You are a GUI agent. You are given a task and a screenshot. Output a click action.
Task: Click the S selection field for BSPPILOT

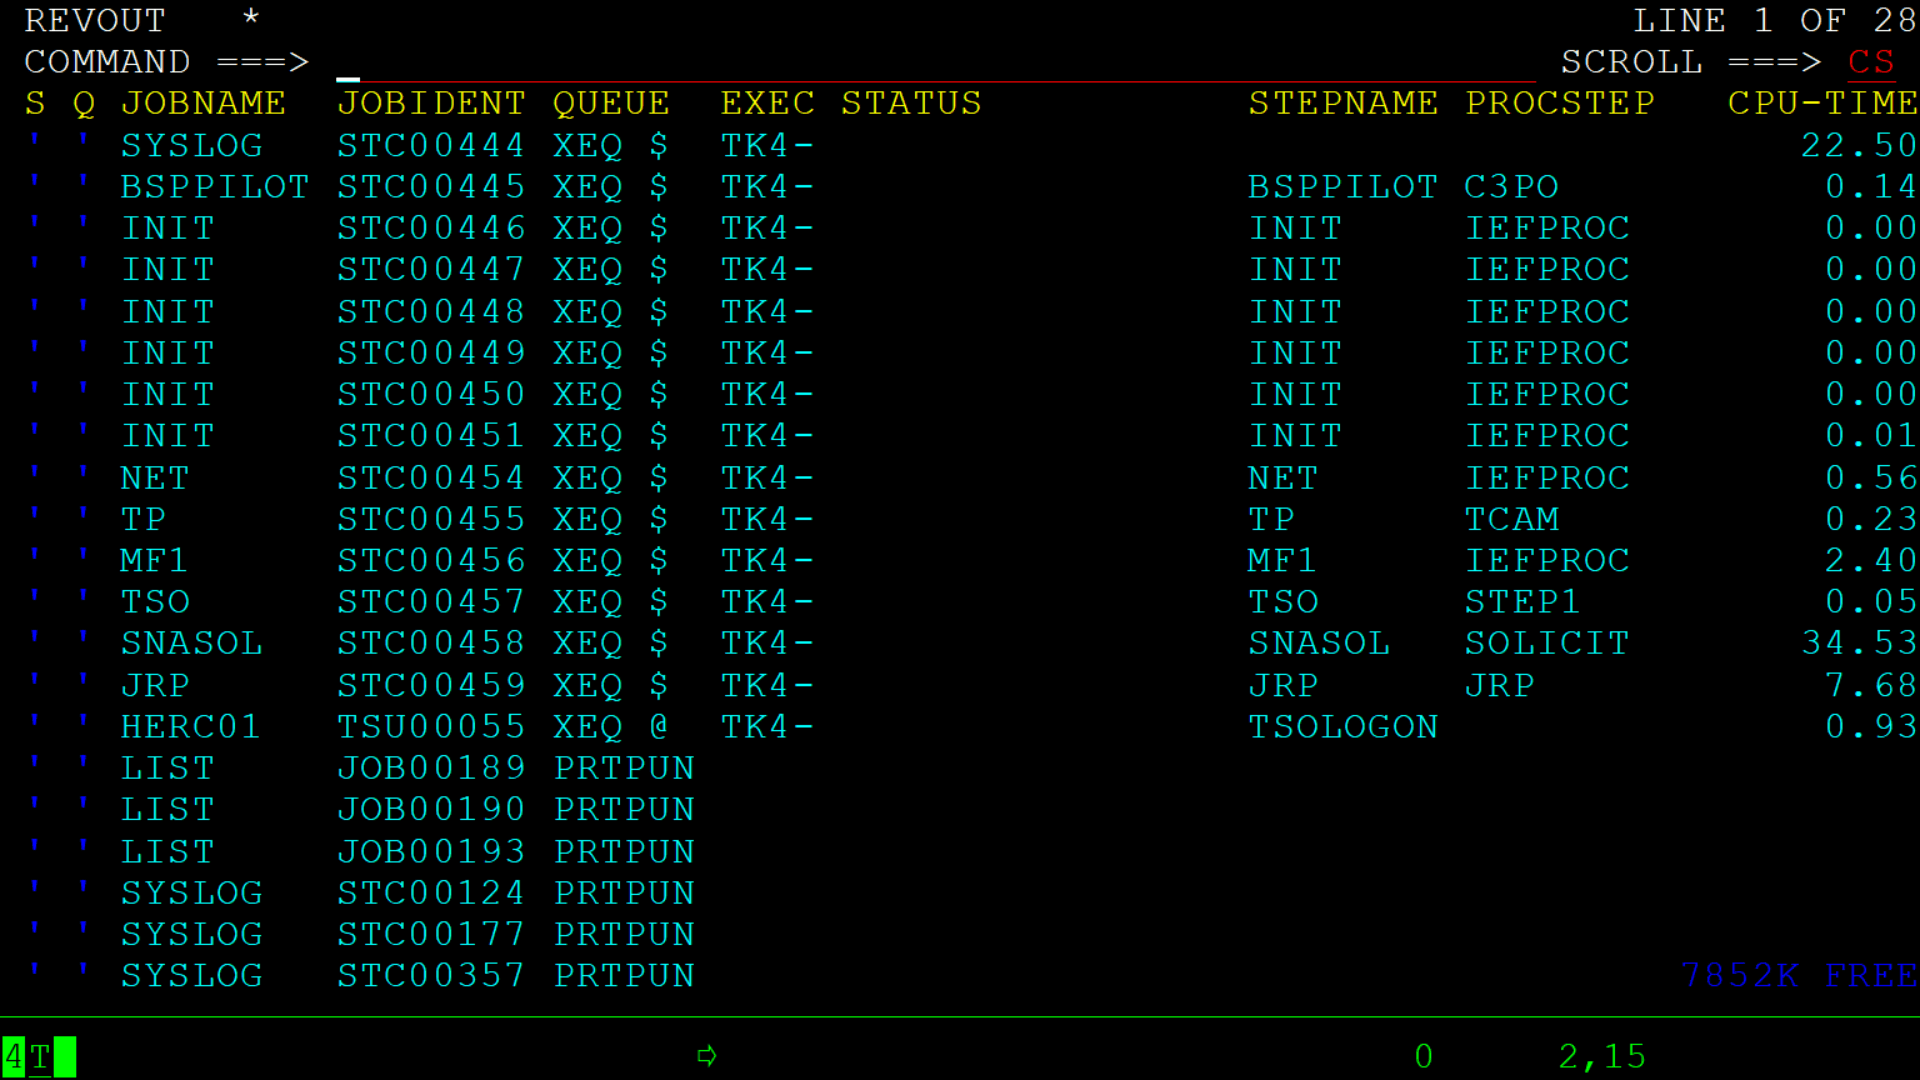coord(35,187)
